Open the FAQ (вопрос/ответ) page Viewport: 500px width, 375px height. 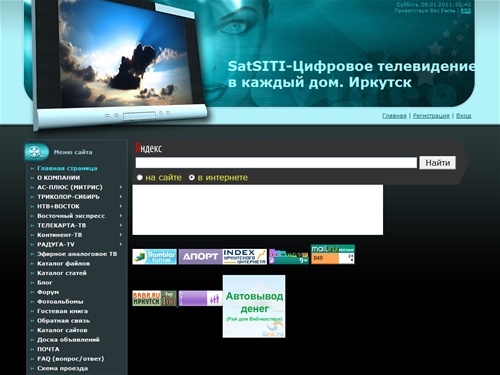click(70, 359)
